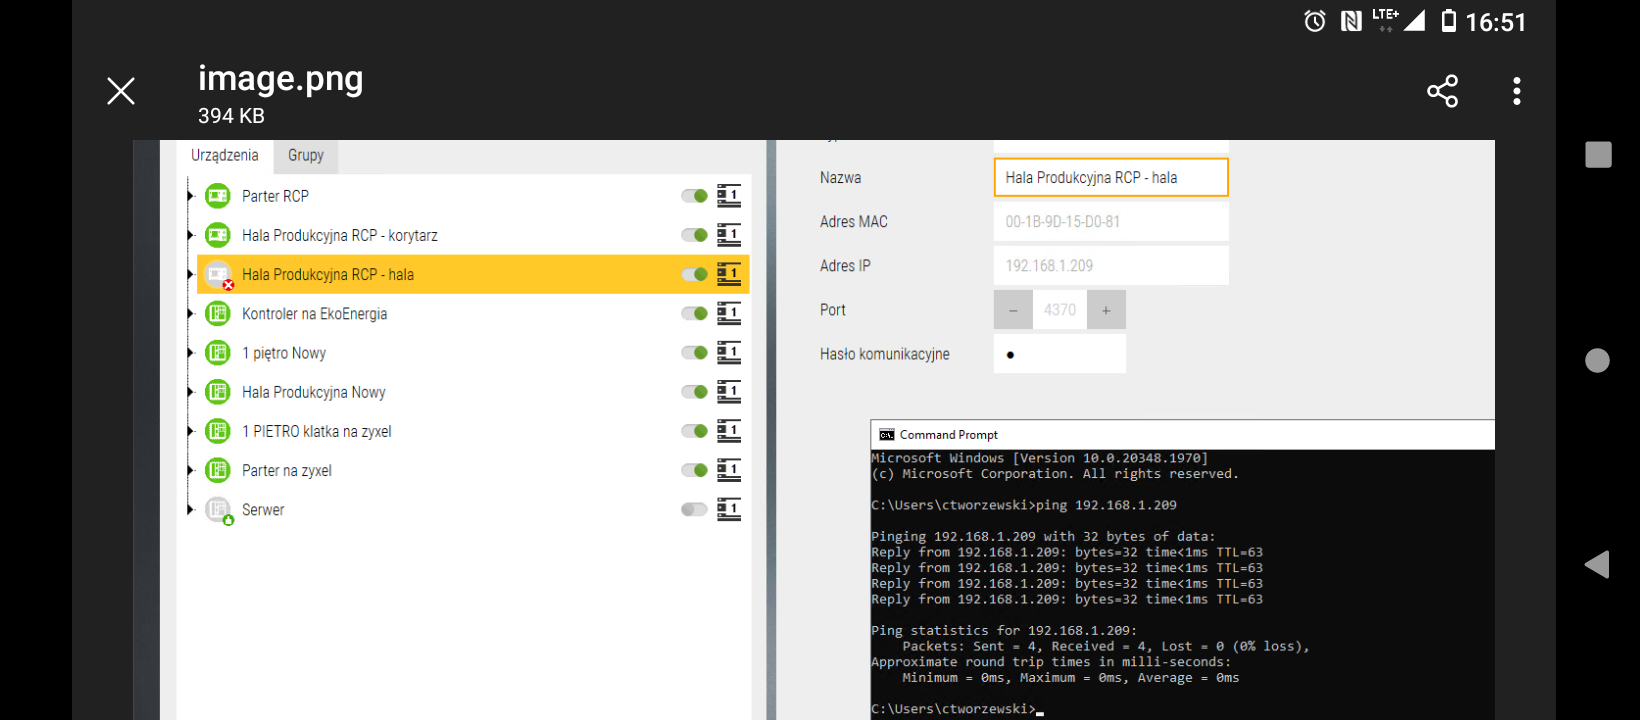
Task: Expand Hala Produkcyjna RCP - hala row
Action: tap(189, 274)
